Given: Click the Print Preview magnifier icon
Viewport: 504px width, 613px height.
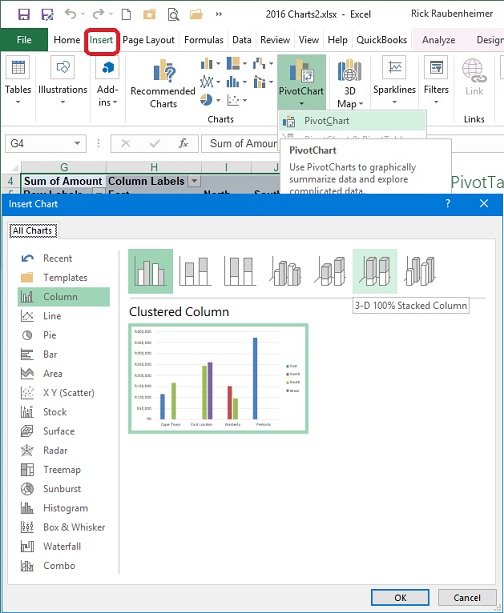Looking at the screenshot, I should (x=173, y=15).
